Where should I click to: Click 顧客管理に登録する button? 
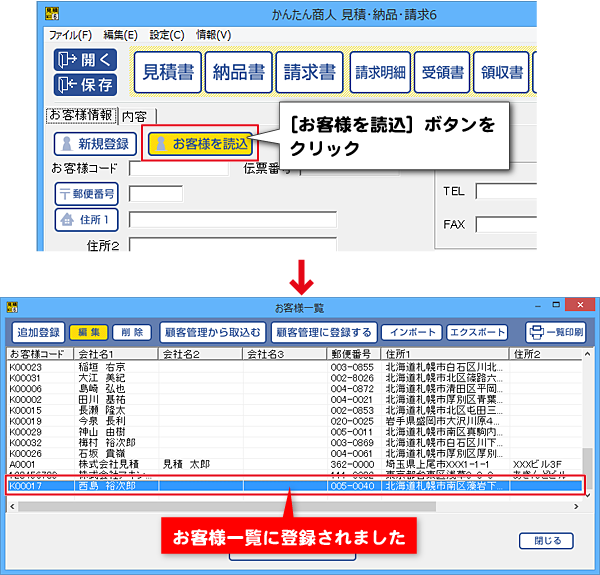(x=324, y=332)
